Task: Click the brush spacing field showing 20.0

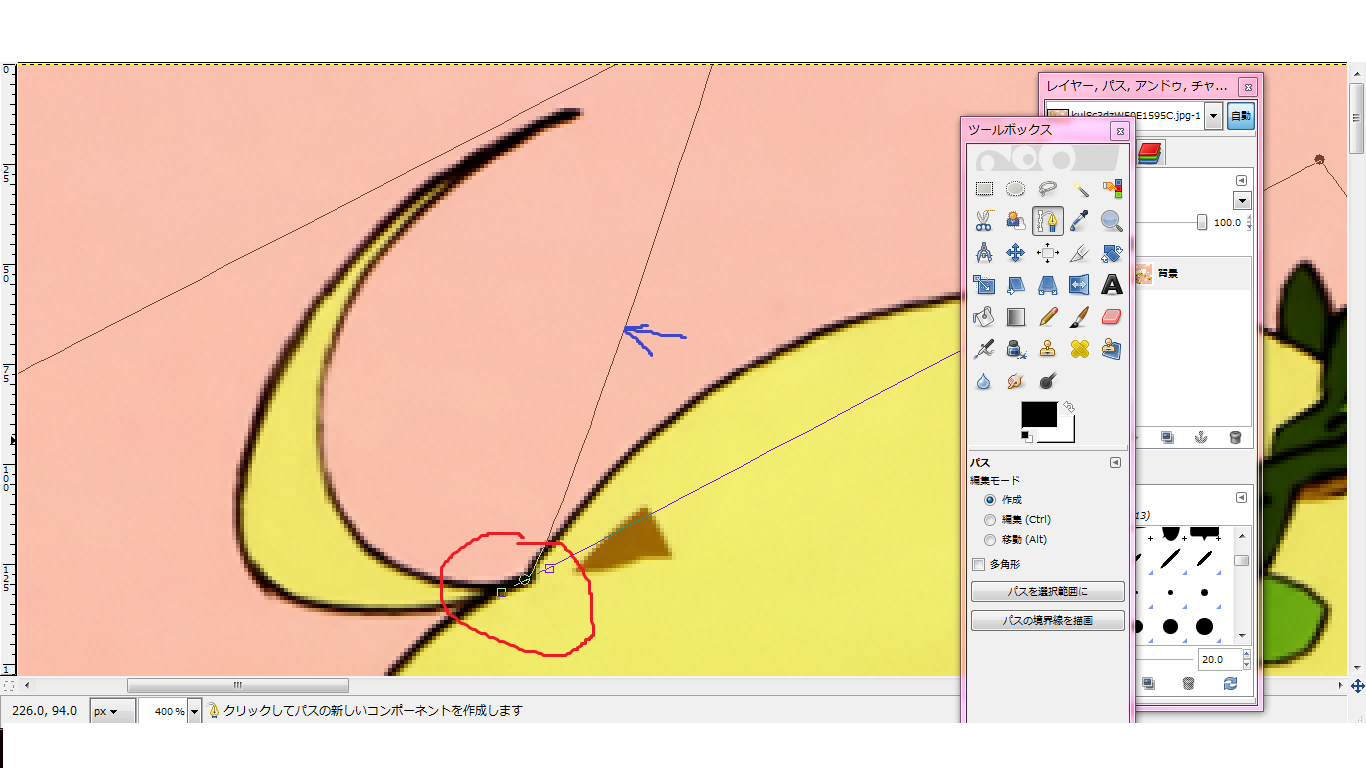Action: (1219, 660)
